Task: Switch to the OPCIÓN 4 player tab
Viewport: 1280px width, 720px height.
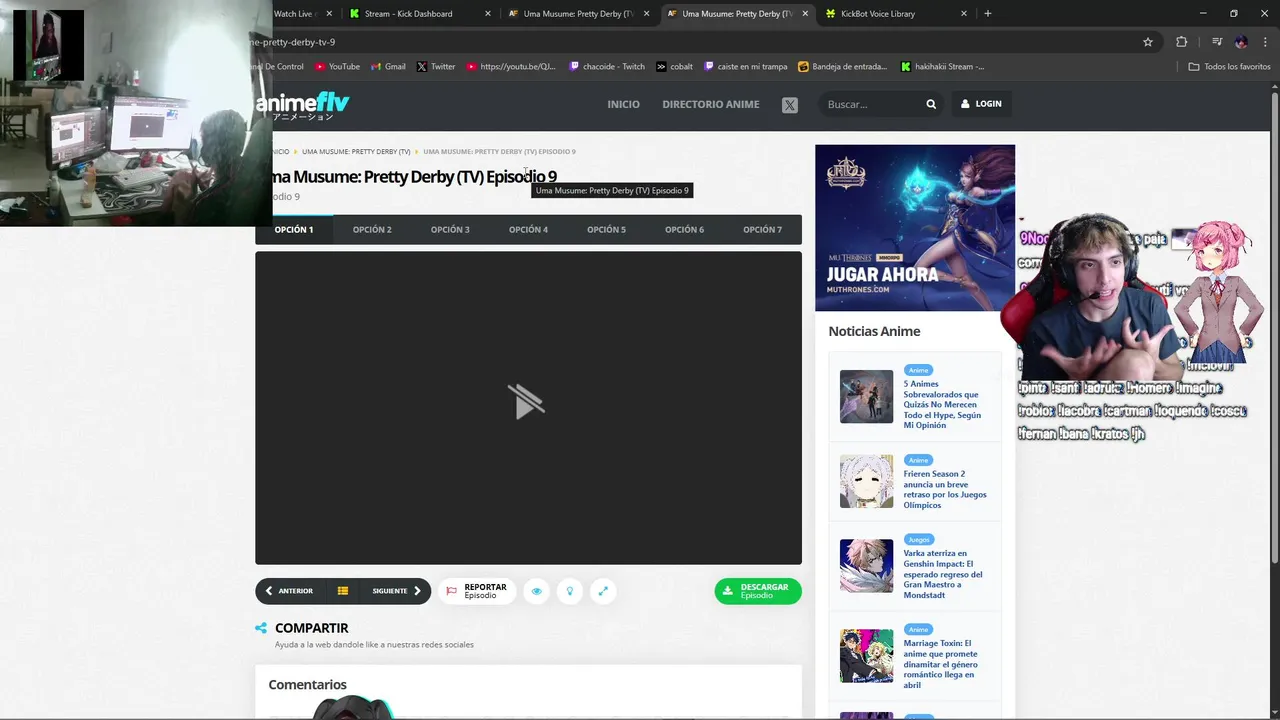Action: coord(528,230)
